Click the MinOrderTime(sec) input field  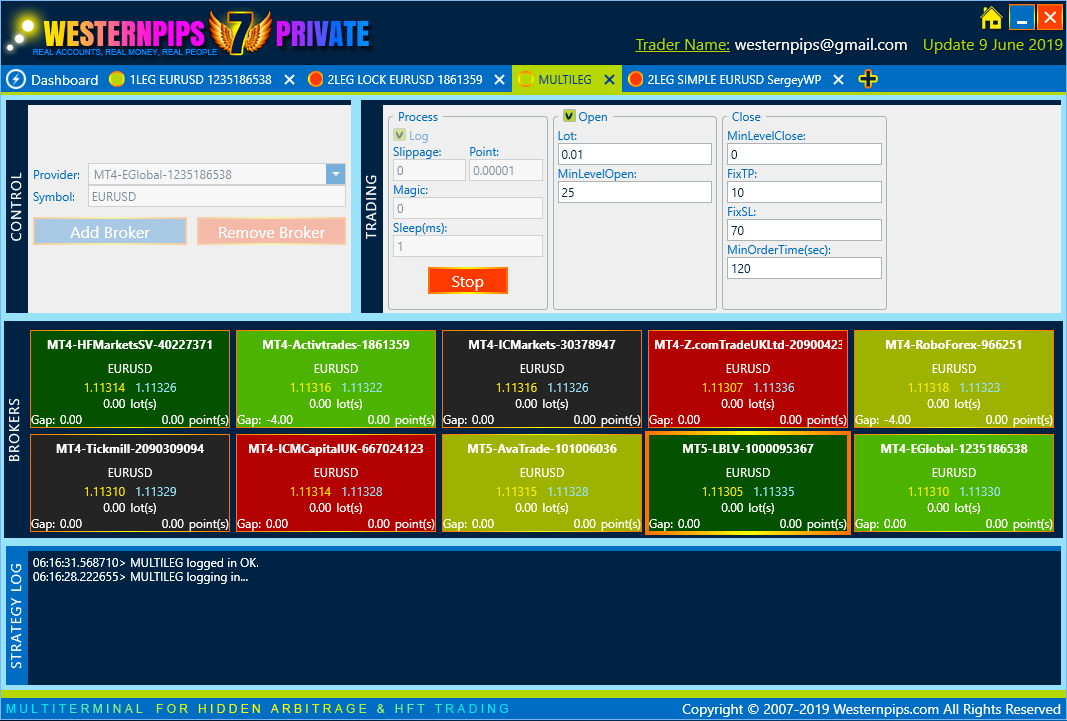tap(804, 268)
